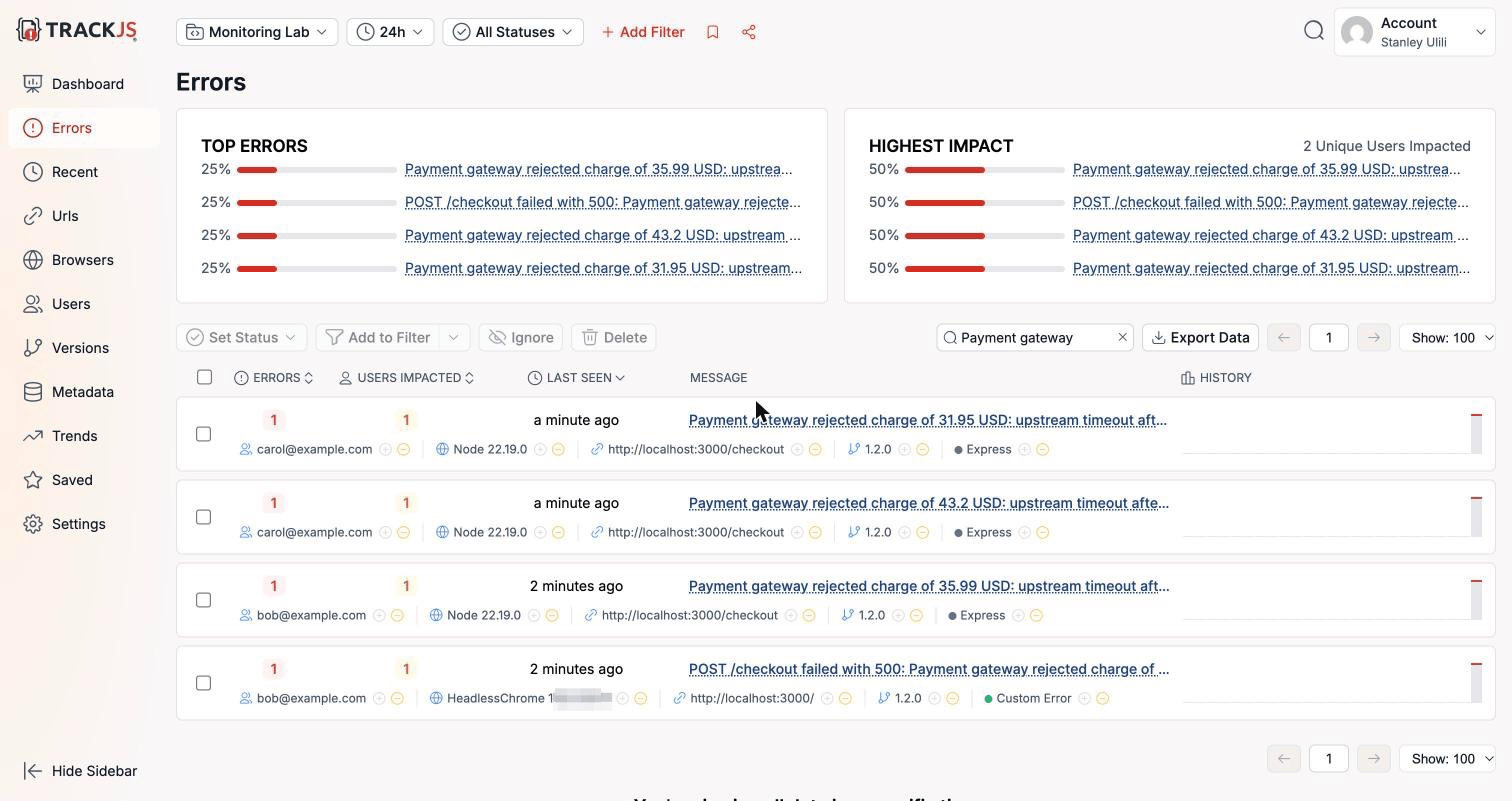Viewport: 1512px width, 801px height.
Task: Open the Recent page from sidebar
Action: pos(84,172)
